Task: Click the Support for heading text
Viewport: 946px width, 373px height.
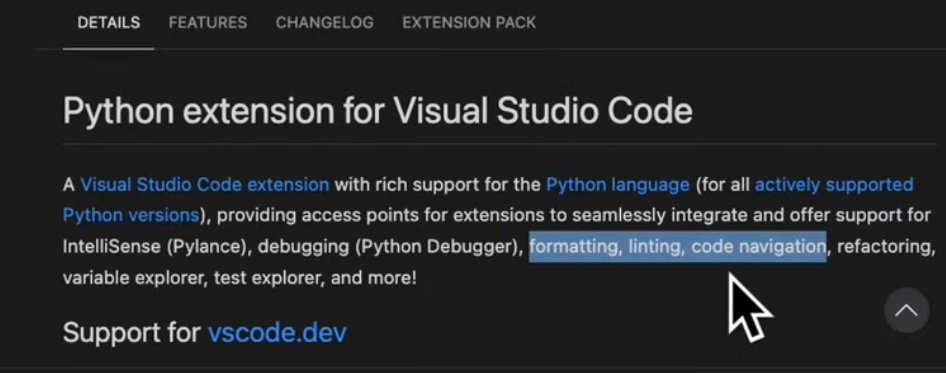Action: click(132, 332)
